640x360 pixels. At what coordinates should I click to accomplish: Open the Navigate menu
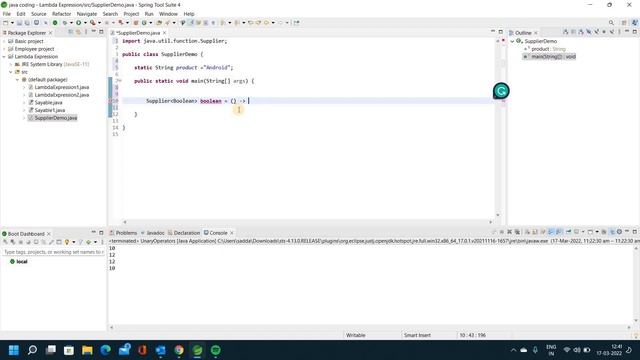(x=87, y=14)
